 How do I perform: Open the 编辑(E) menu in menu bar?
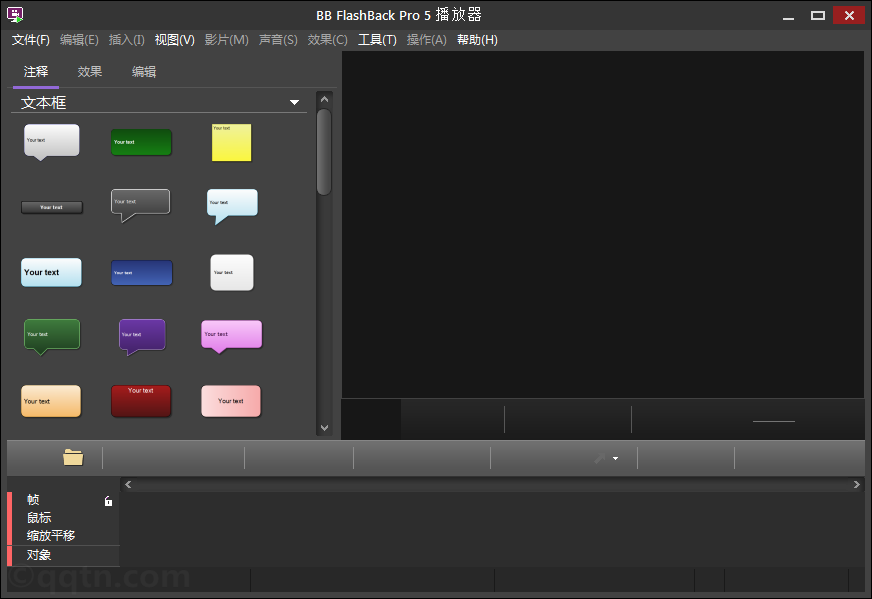pyautogui.click(x=79, y=40)
